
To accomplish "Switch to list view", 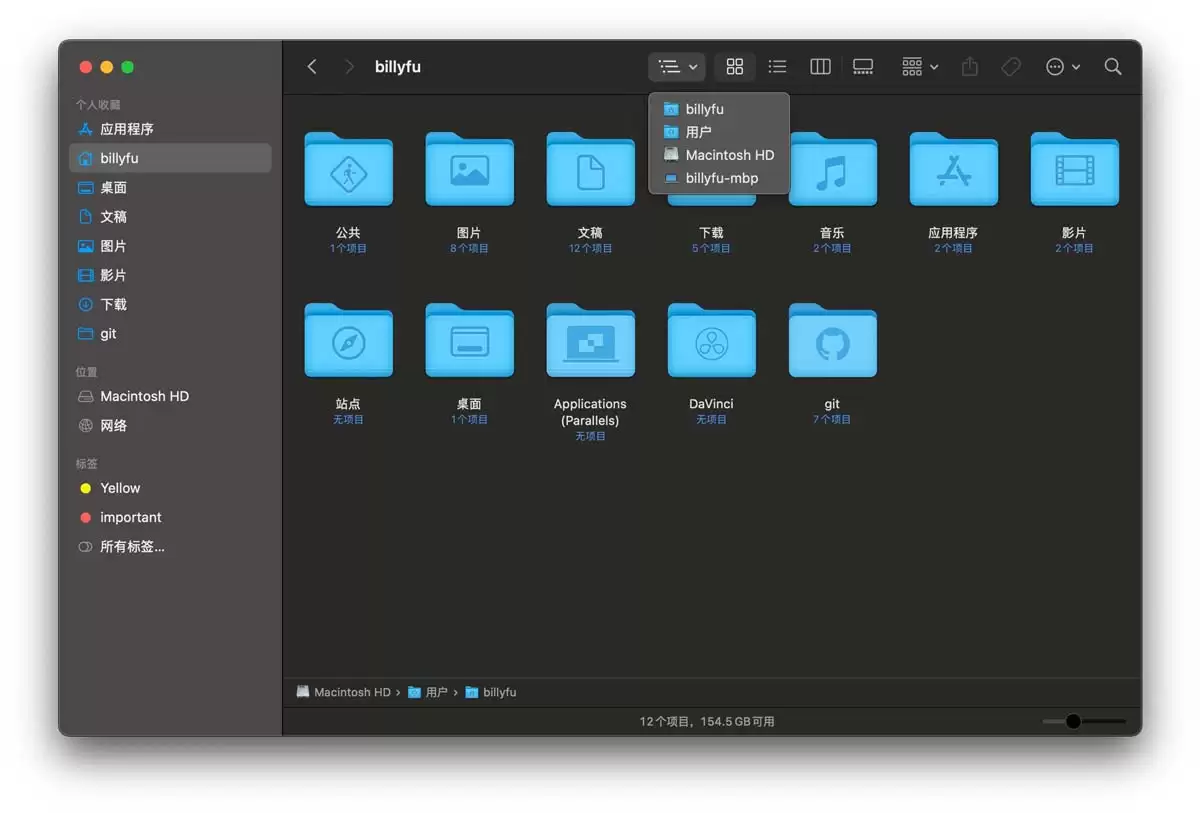I will pyautogui.click(x=777, y=67).
